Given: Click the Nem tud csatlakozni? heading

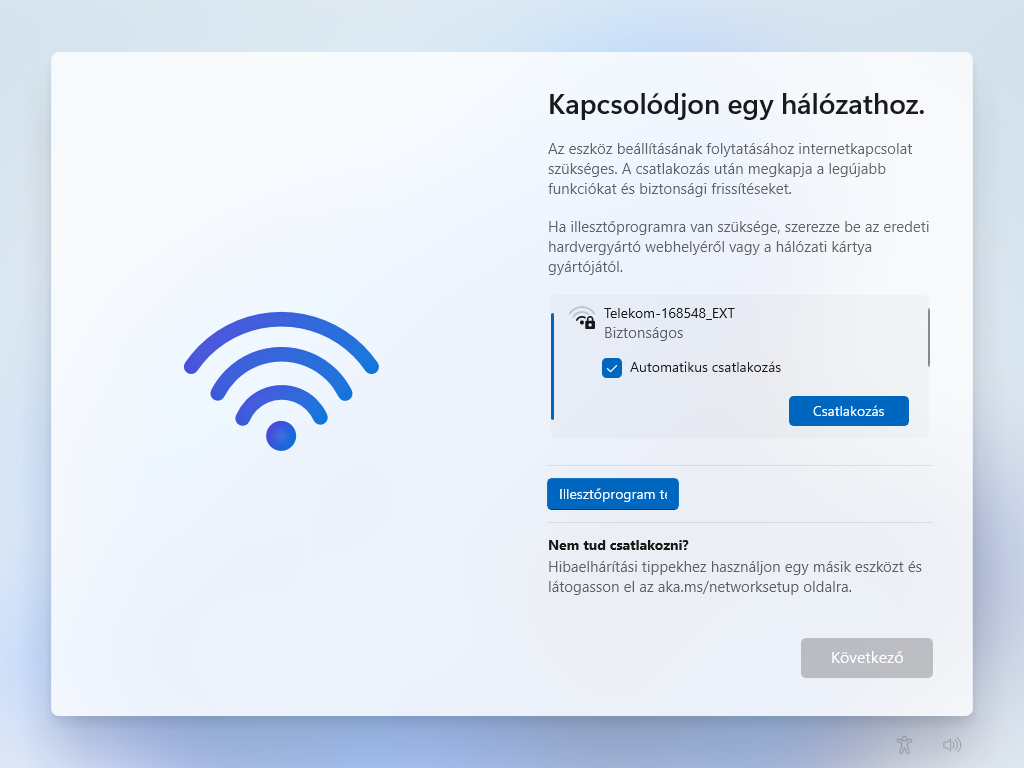Looking at the screenshot, I should click(x=618, y=545).
